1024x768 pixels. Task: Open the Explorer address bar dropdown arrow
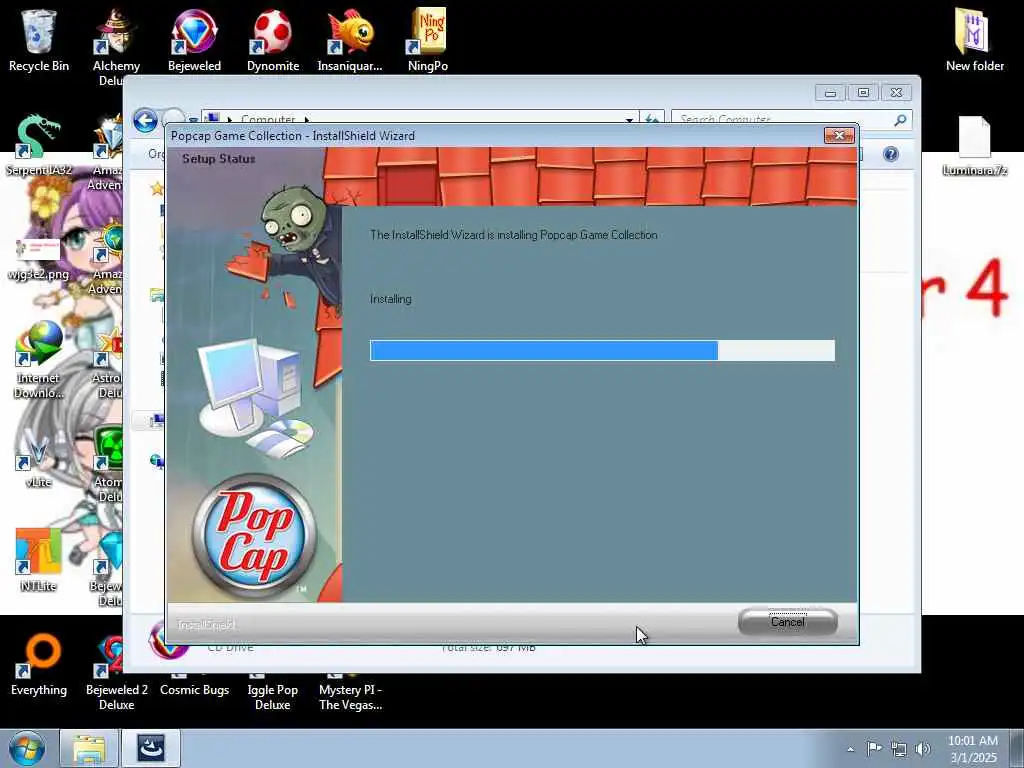click(629, 120)
